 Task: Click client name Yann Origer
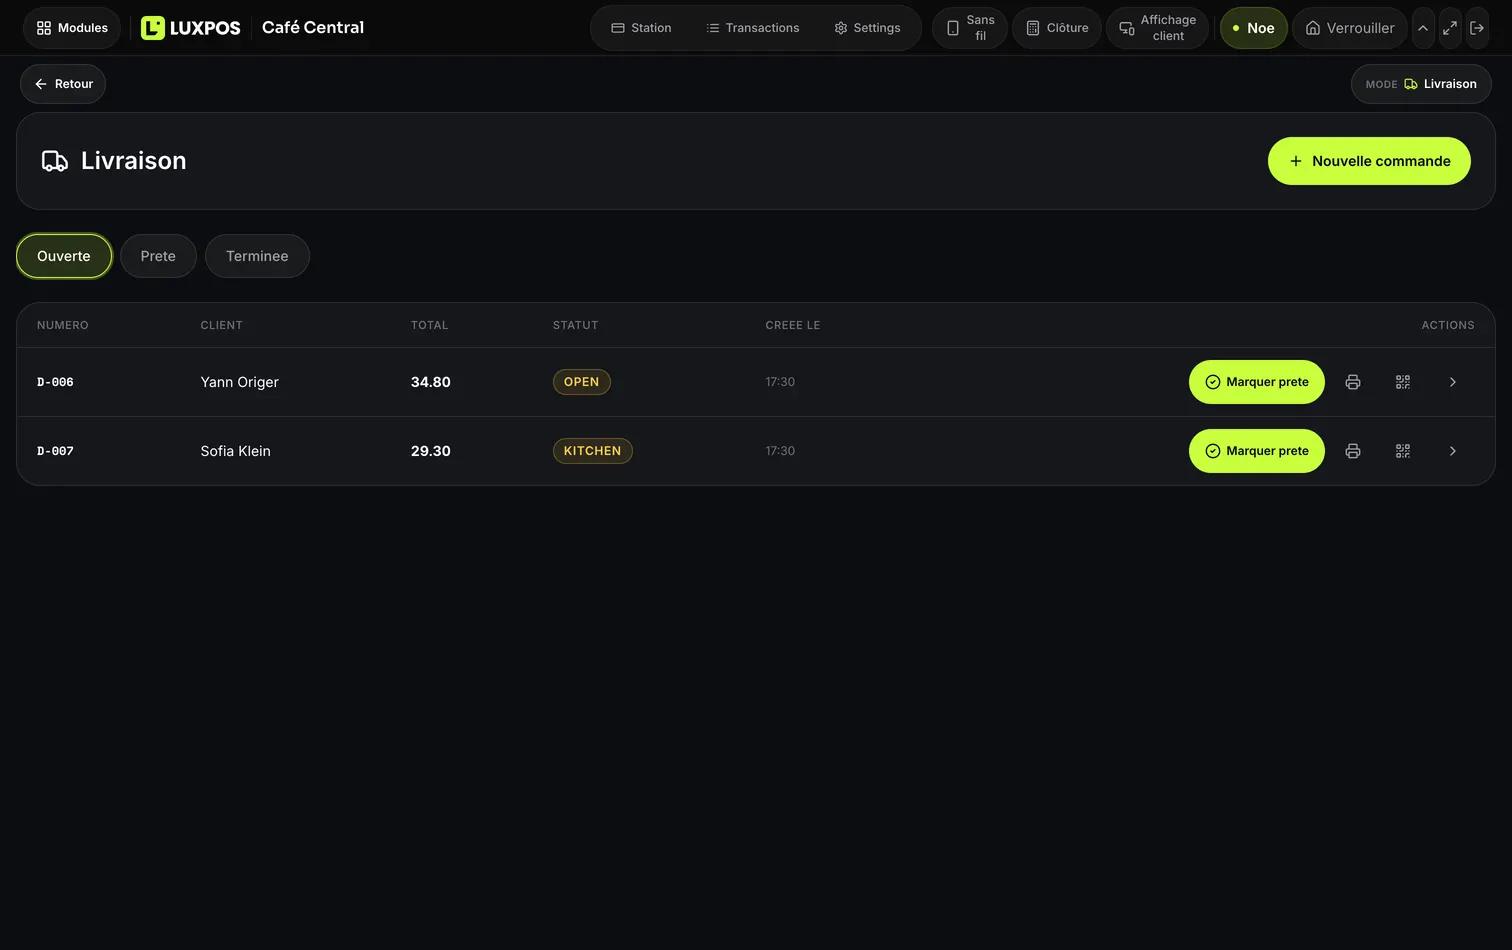(239, 382)
